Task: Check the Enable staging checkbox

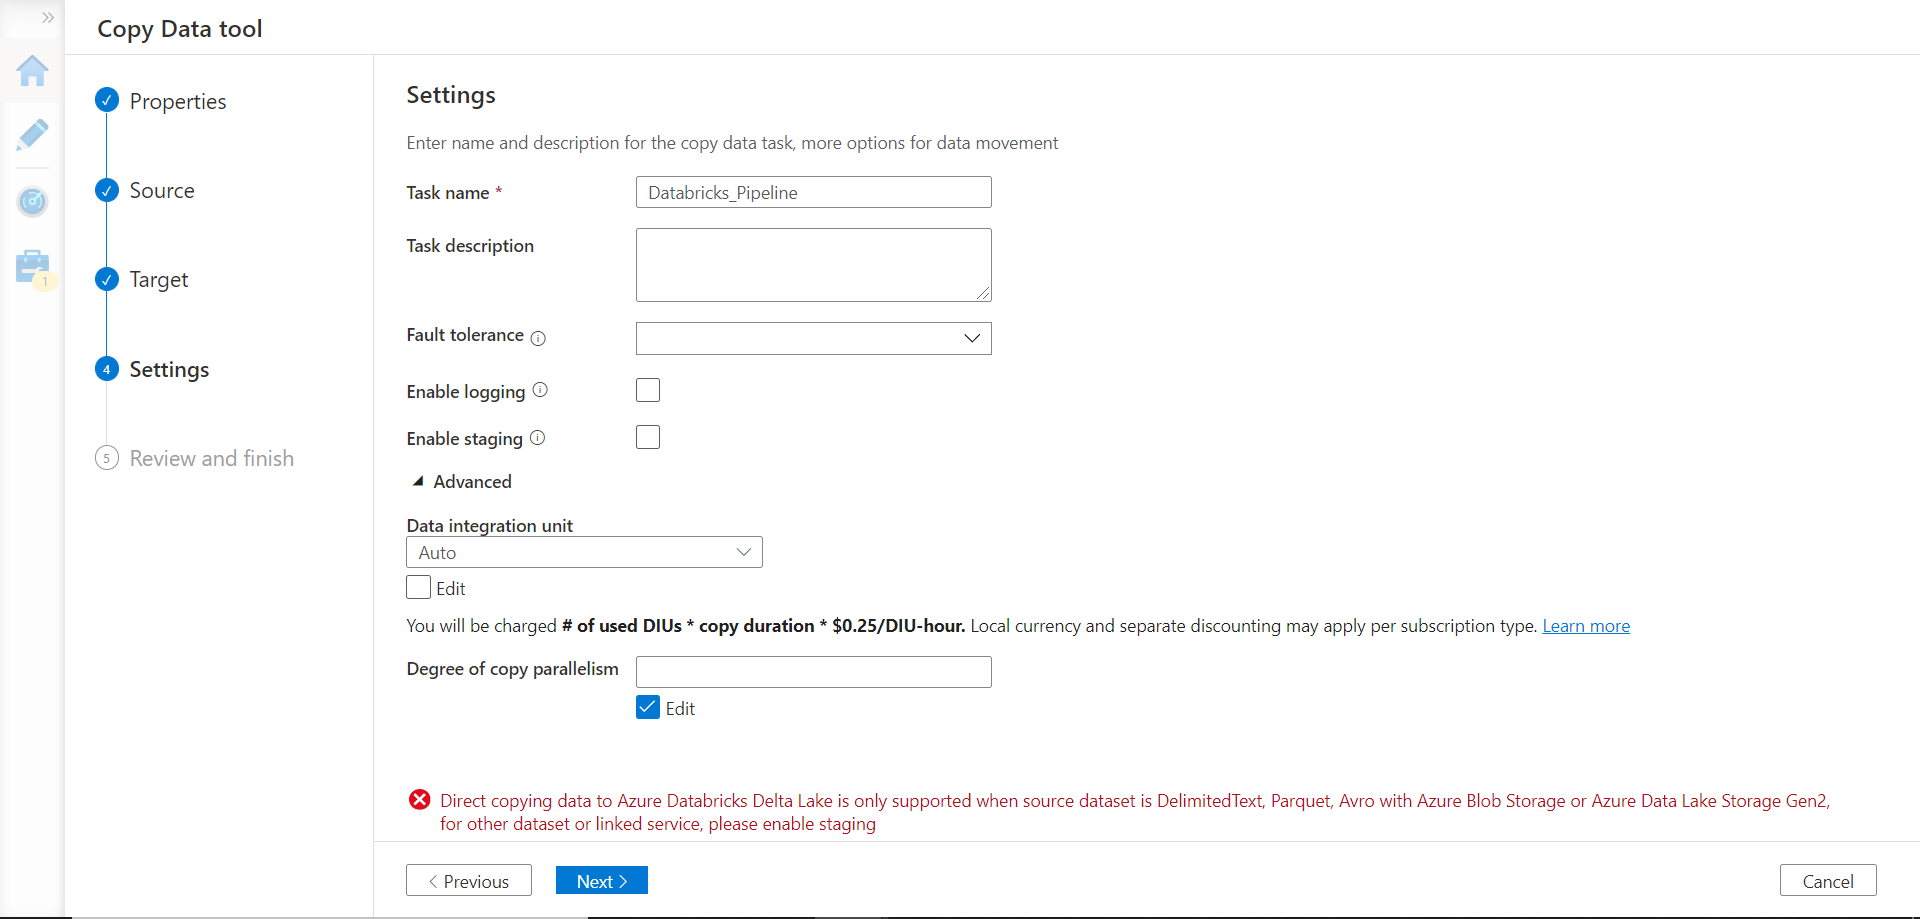Action: (x=648, y=437)
